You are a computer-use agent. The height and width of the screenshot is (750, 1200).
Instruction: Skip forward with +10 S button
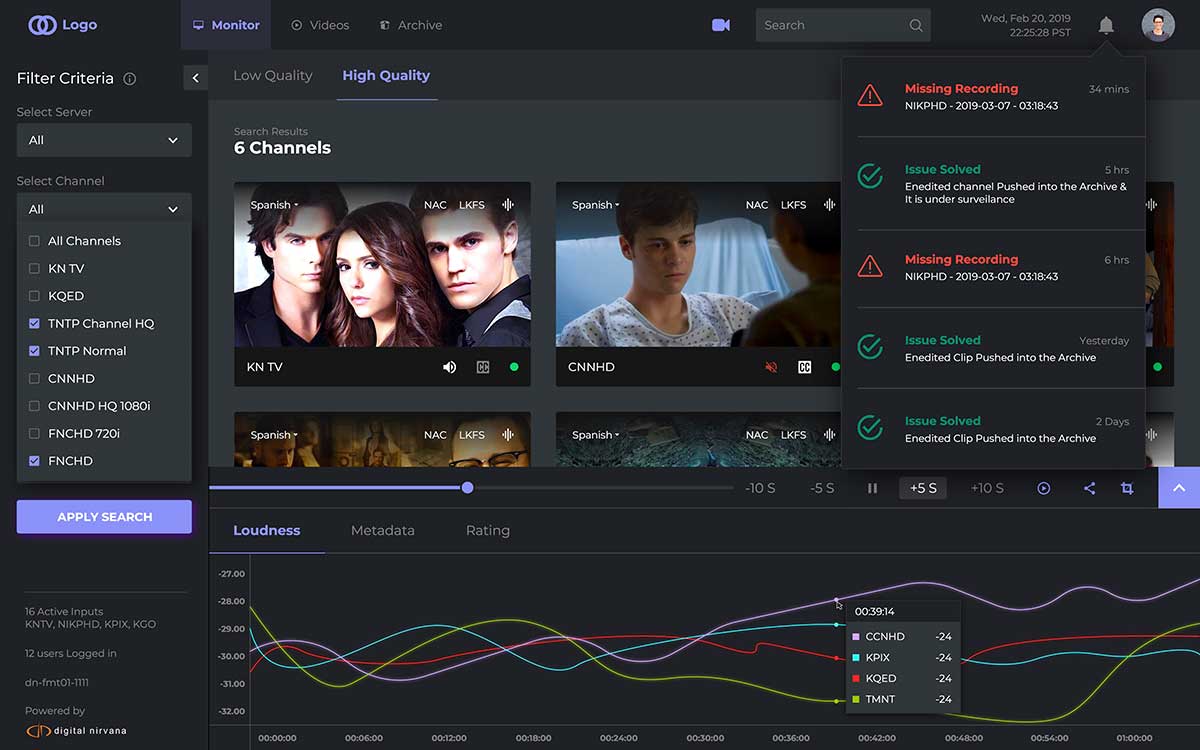coord(987,488)
